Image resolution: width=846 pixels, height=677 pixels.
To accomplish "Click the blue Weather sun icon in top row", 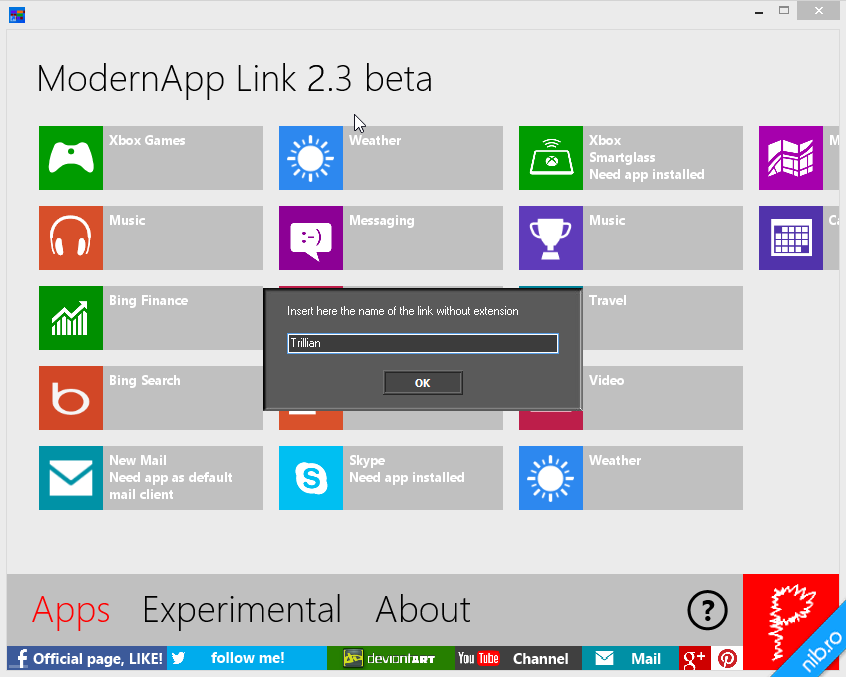I will 311,158.
